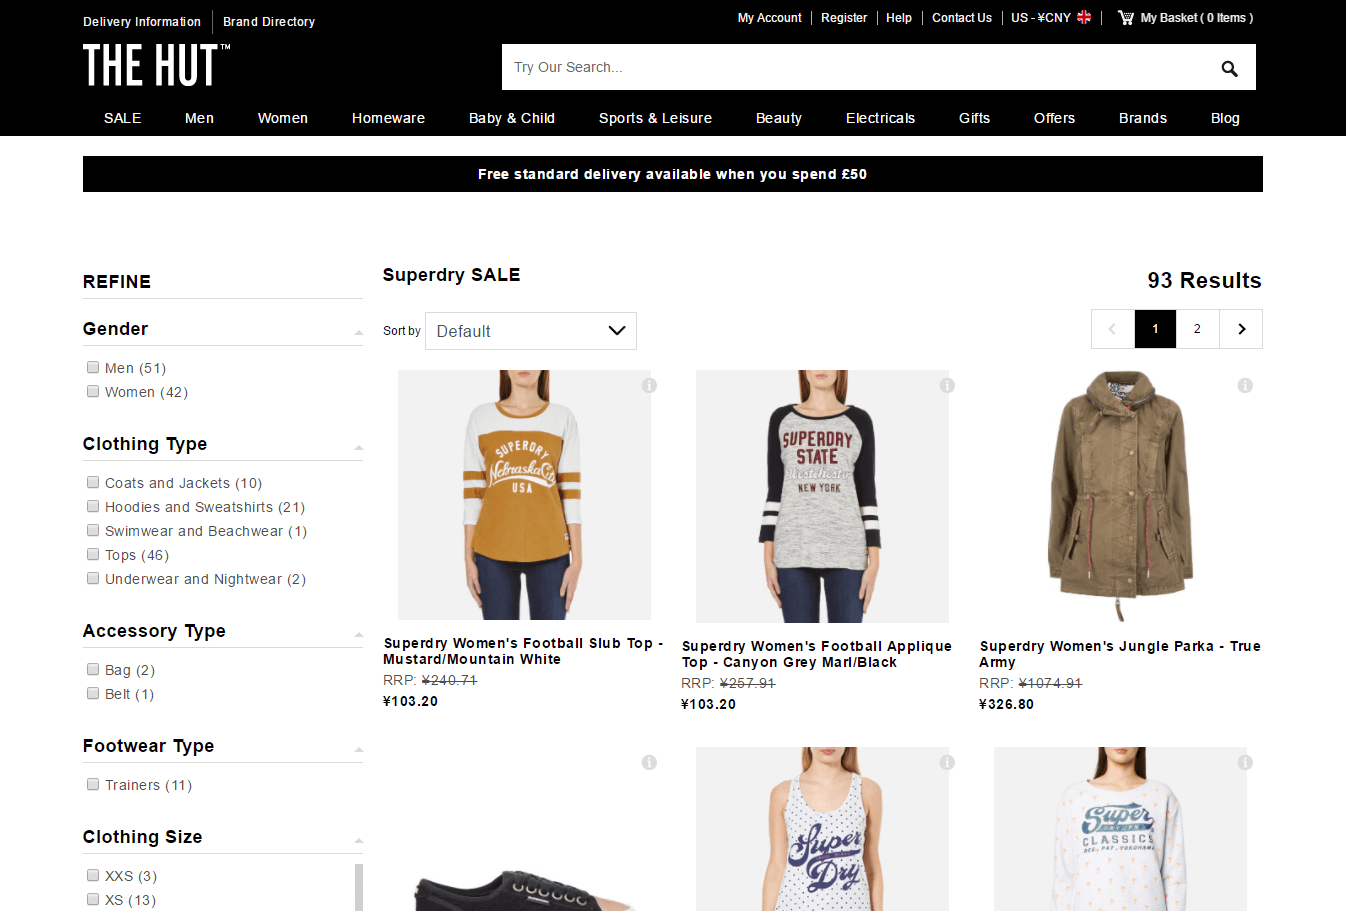Open info icon on Super Classics sweatshirt
1346x911 pixels.
1245,762
